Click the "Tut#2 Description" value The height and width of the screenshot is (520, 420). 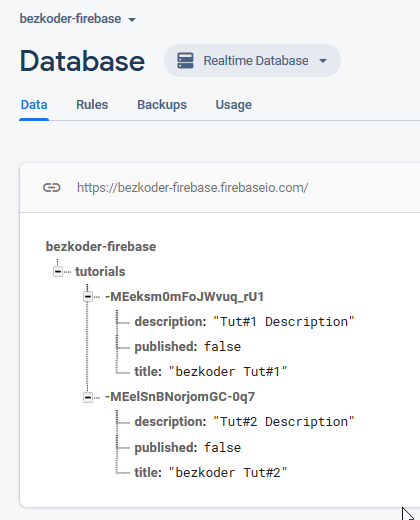[x=283, y=422]
